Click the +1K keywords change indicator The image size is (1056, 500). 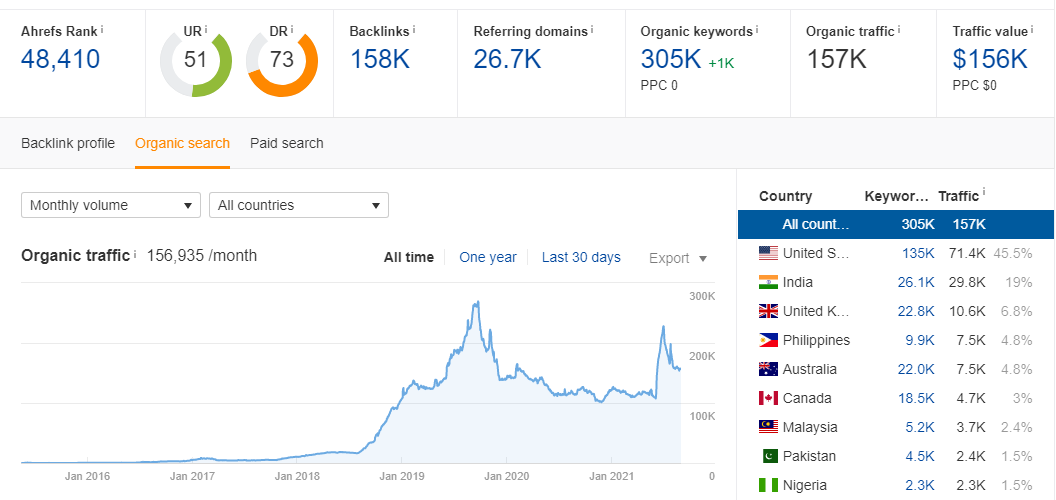point(721,63)
